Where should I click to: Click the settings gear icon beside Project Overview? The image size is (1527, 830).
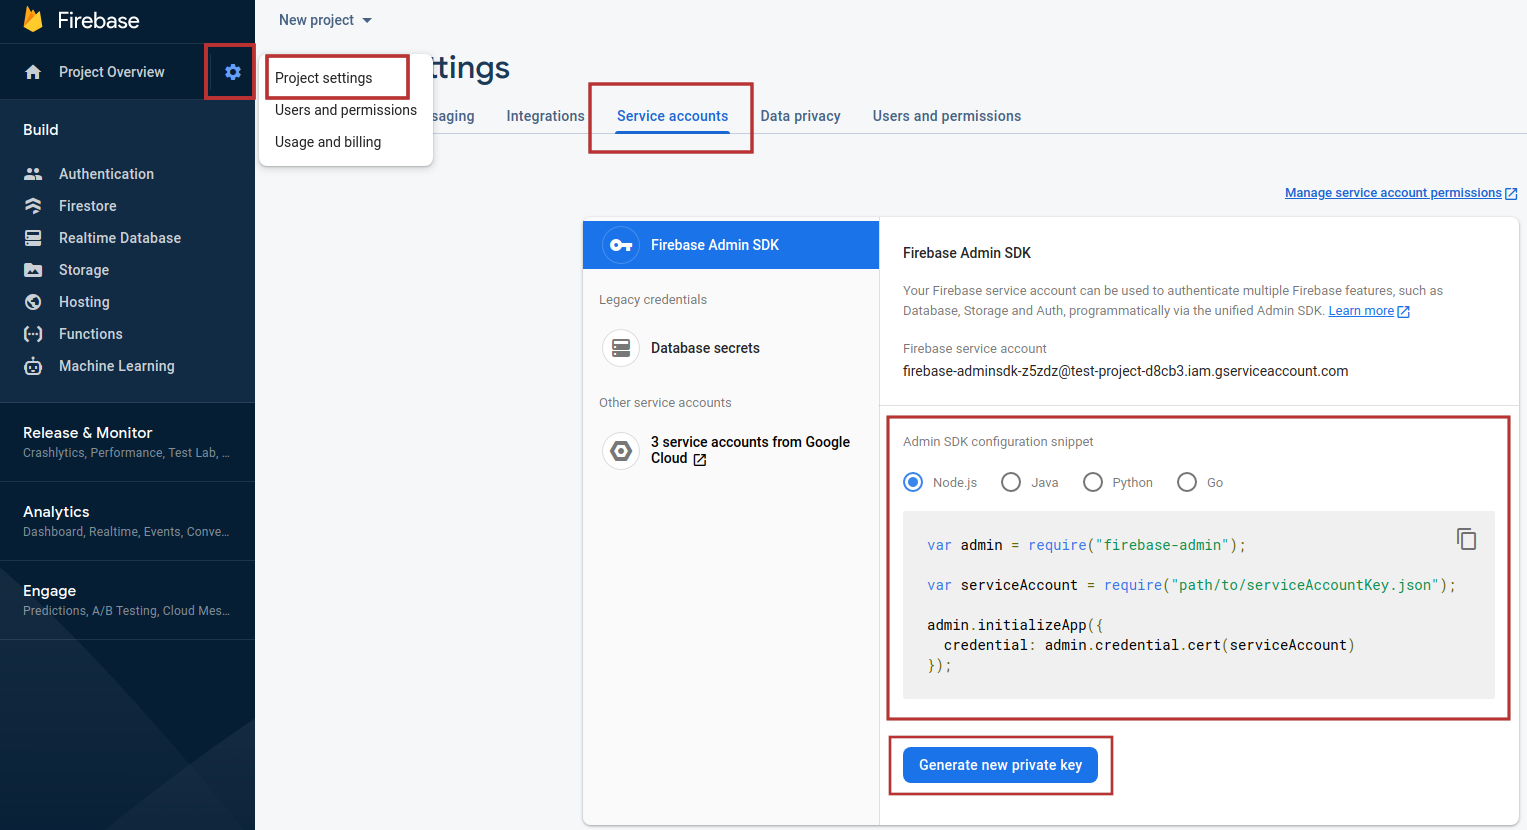[x=232, y=72]
